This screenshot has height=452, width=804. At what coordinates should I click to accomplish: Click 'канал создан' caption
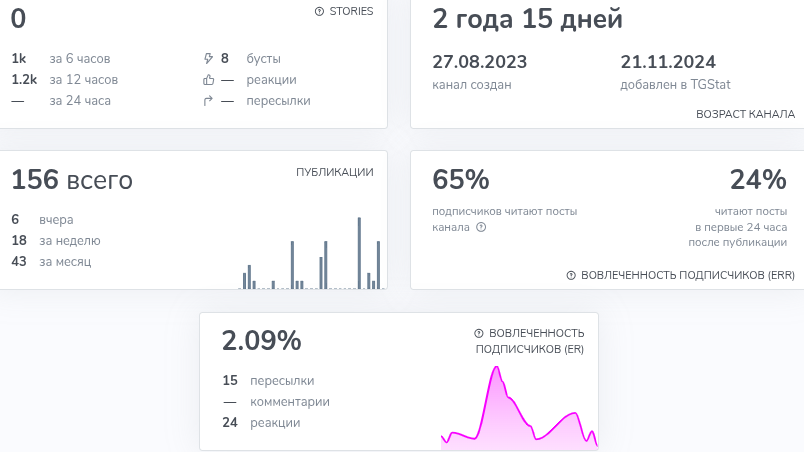tap(472, 85)
